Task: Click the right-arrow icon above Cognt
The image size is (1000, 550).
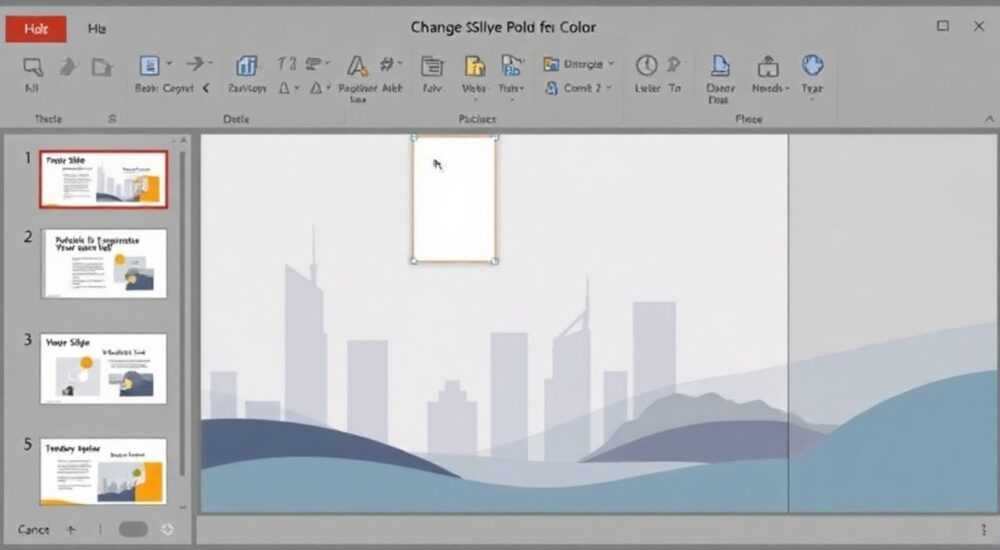Action: coord(196,63)
